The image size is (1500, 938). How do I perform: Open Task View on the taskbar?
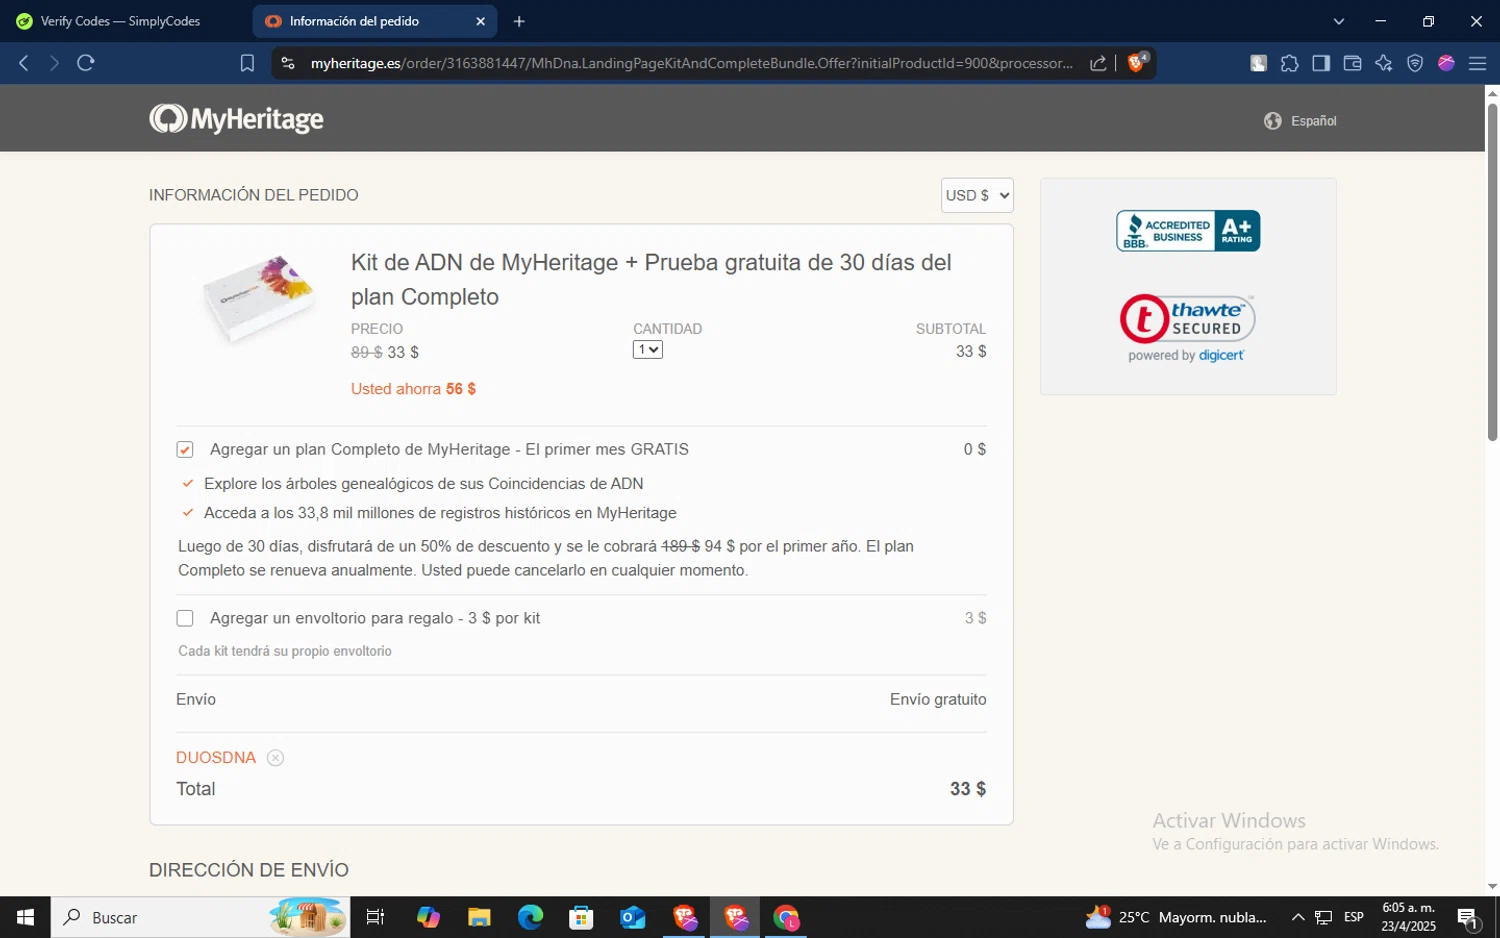376,917
